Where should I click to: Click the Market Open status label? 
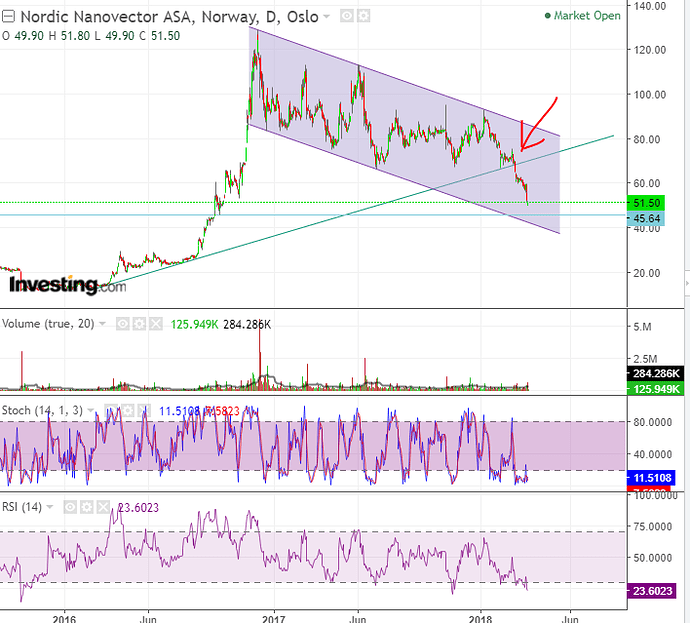(583, 16)
